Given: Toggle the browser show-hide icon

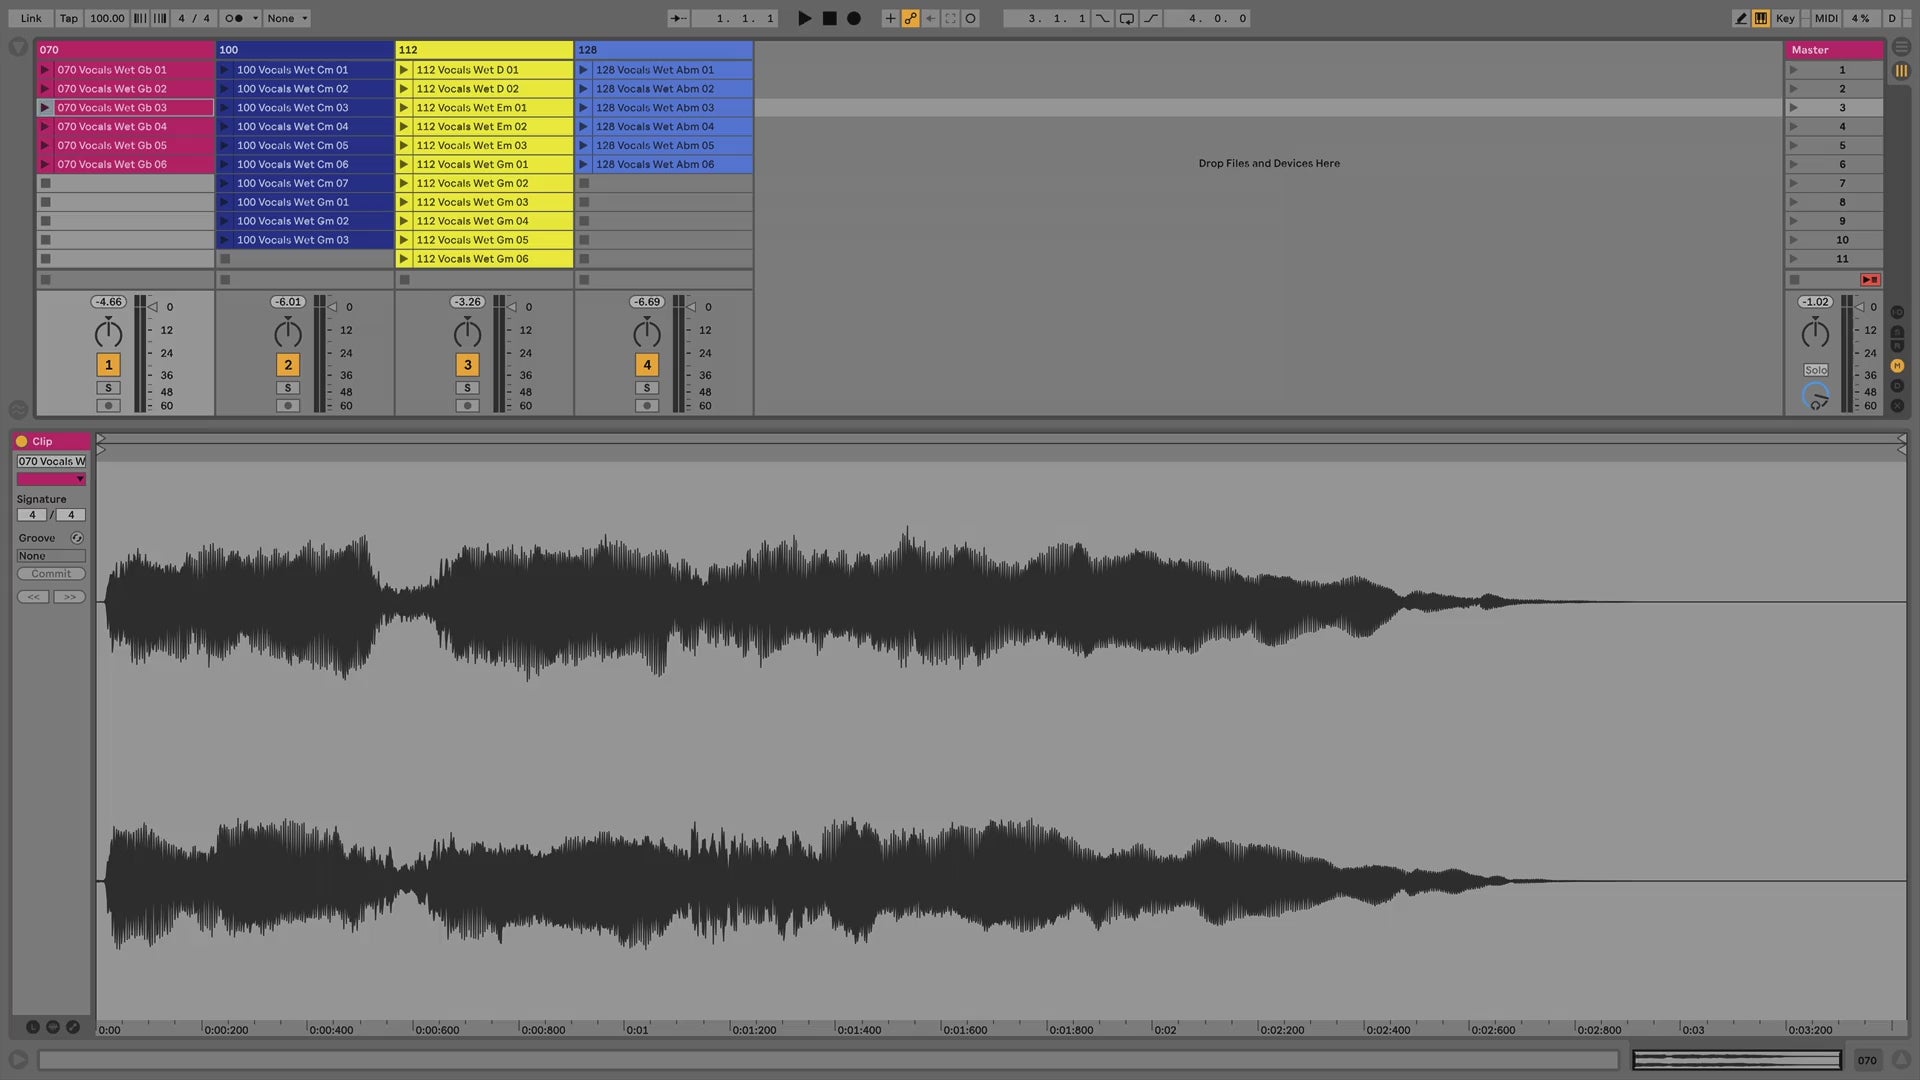Looking at the screenshot, I should pyautogui.click(x=18, y=47).
